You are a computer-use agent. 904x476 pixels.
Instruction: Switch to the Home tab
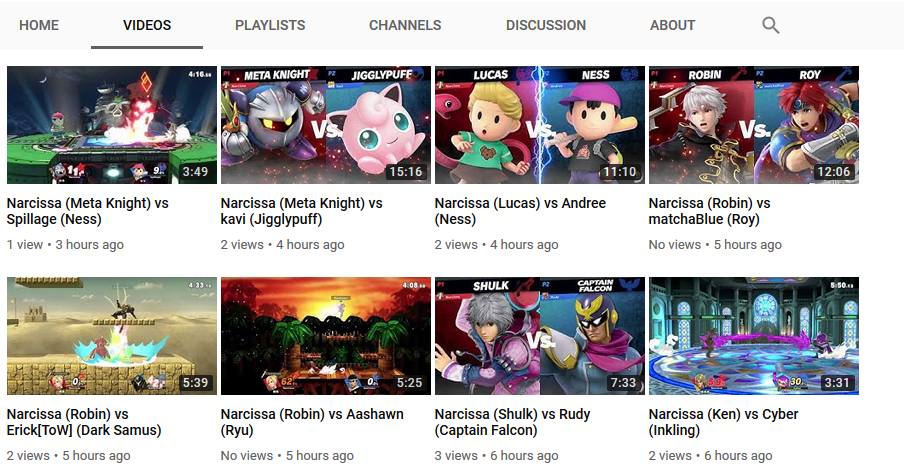point(39,25)
